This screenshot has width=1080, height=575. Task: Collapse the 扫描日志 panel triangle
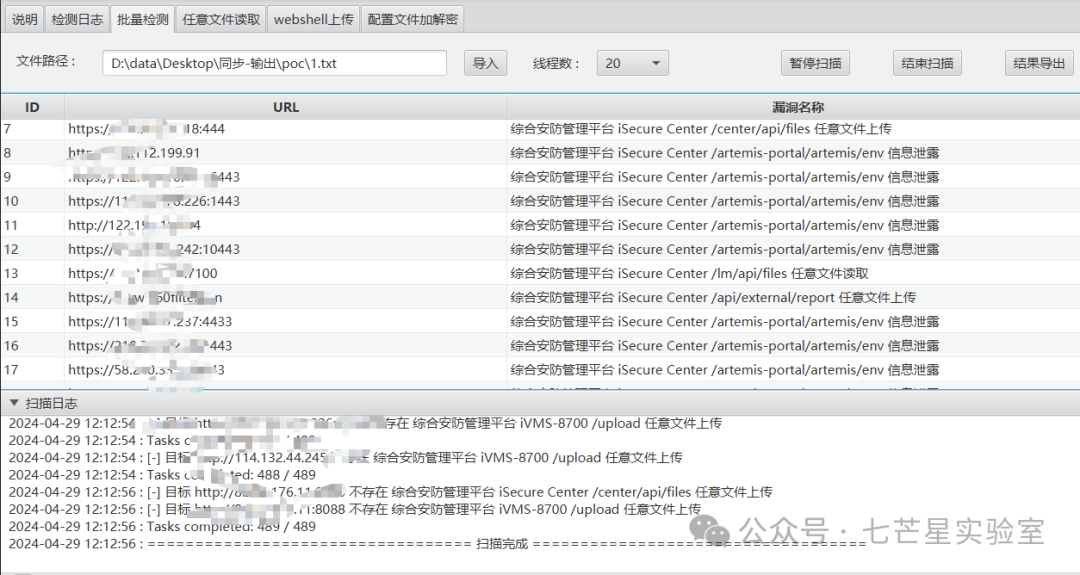pyautogui.click(x=14, y=403)
